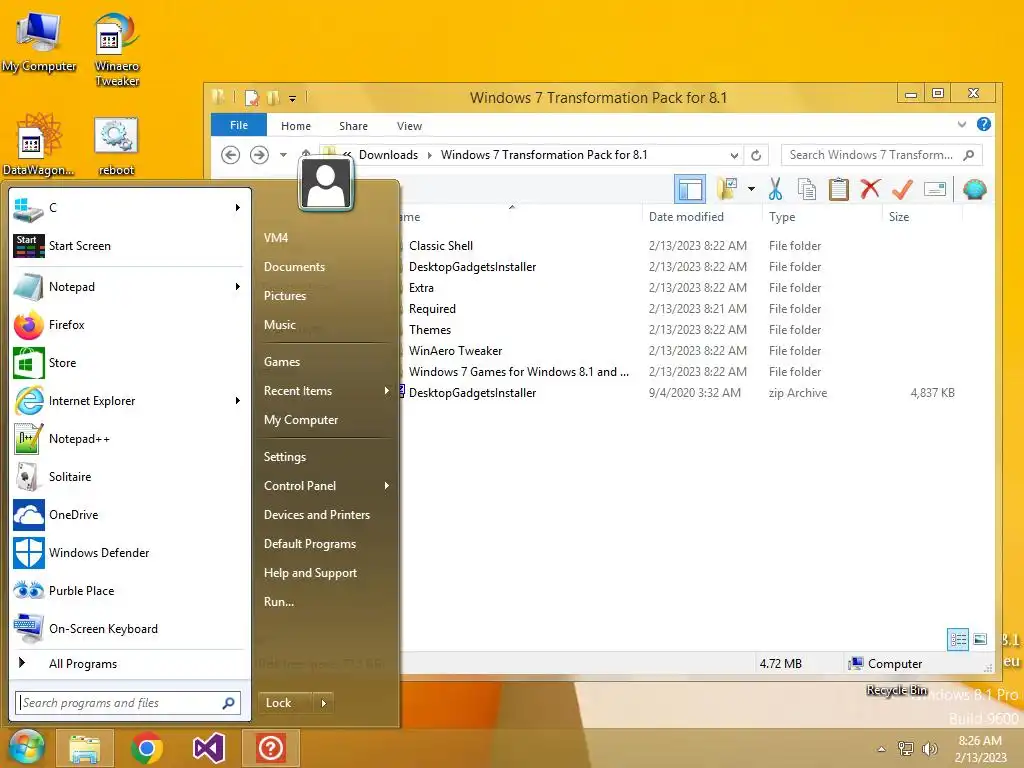Viewport: 1024px width, 768px height.
Task: Expand the C drive submenu arrow
Action: [x=238, y=208]
